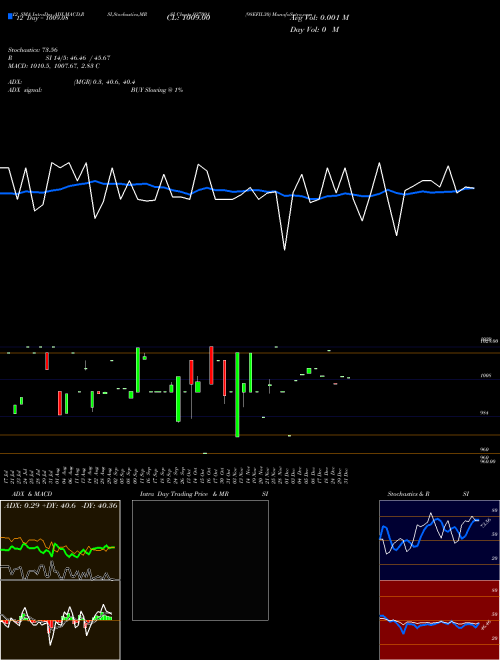The image size is (500, 660).
Task: Click the 'CL: 1009.00' closing price text
Action: tap(189, 18)
